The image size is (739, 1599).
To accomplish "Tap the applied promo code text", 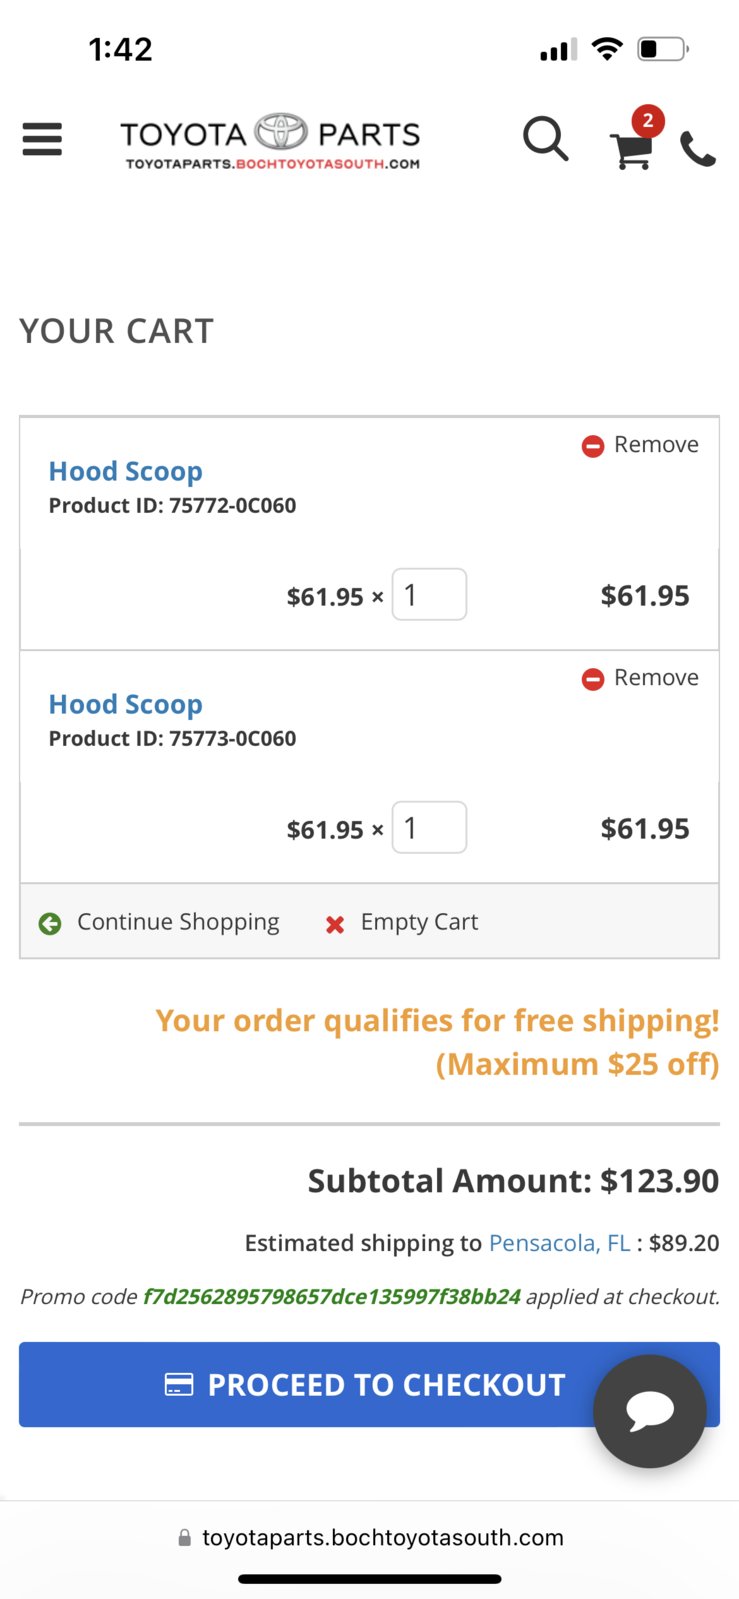I will coord(332,1297).
